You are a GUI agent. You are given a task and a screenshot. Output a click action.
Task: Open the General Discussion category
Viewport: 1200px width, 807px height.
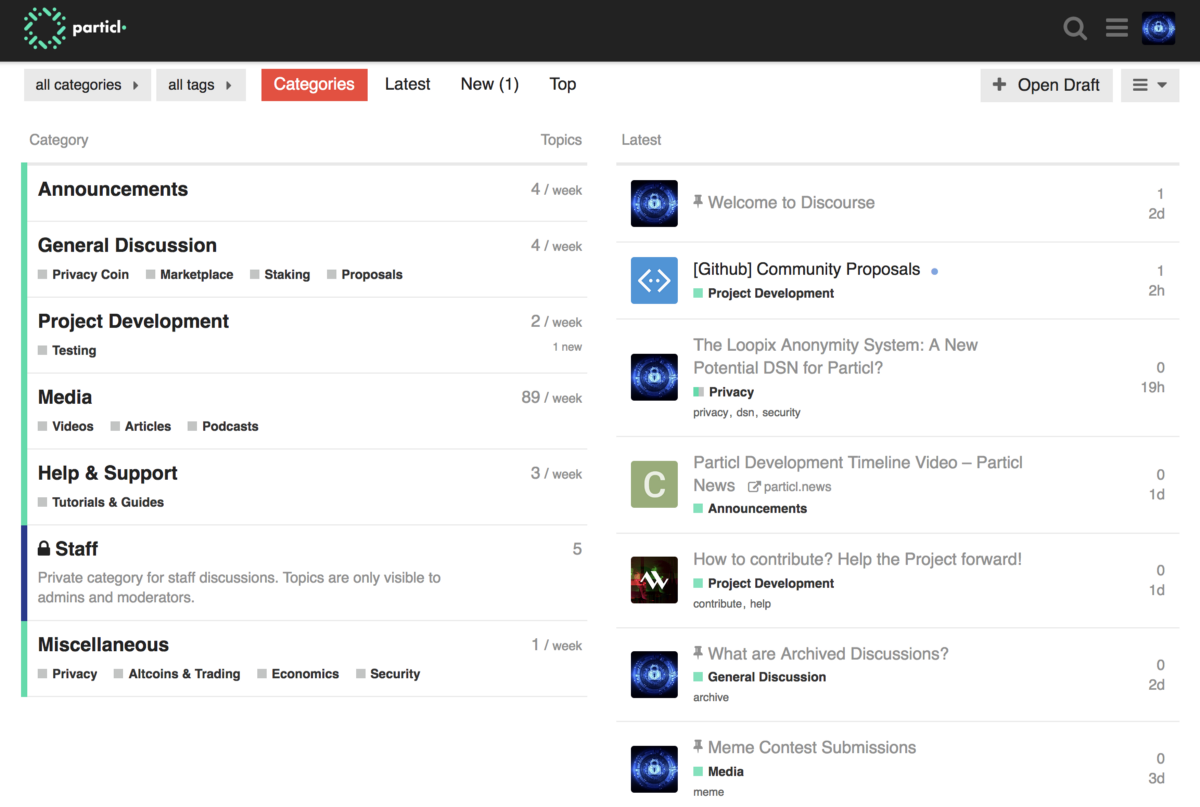127,245
